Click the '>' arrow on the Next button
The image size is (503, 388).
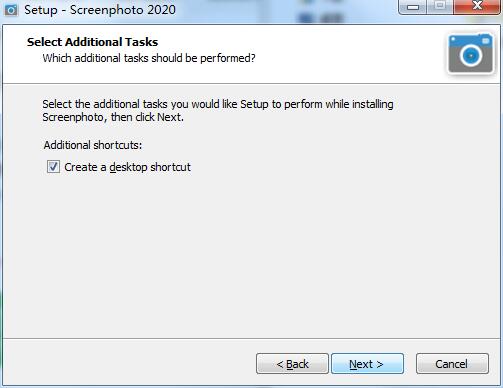[380, 364]
